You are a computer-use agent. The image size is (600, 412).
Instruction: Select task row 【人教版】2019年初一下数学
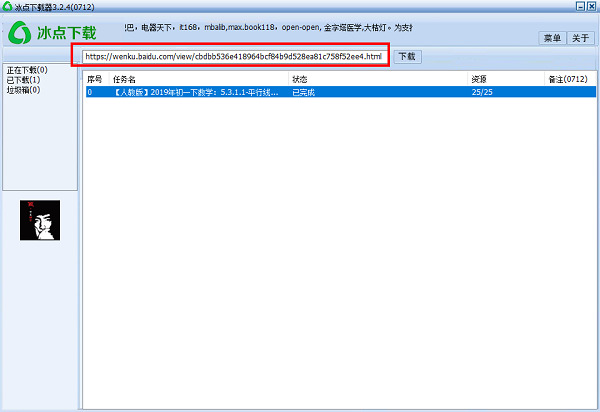click(341, 92)
